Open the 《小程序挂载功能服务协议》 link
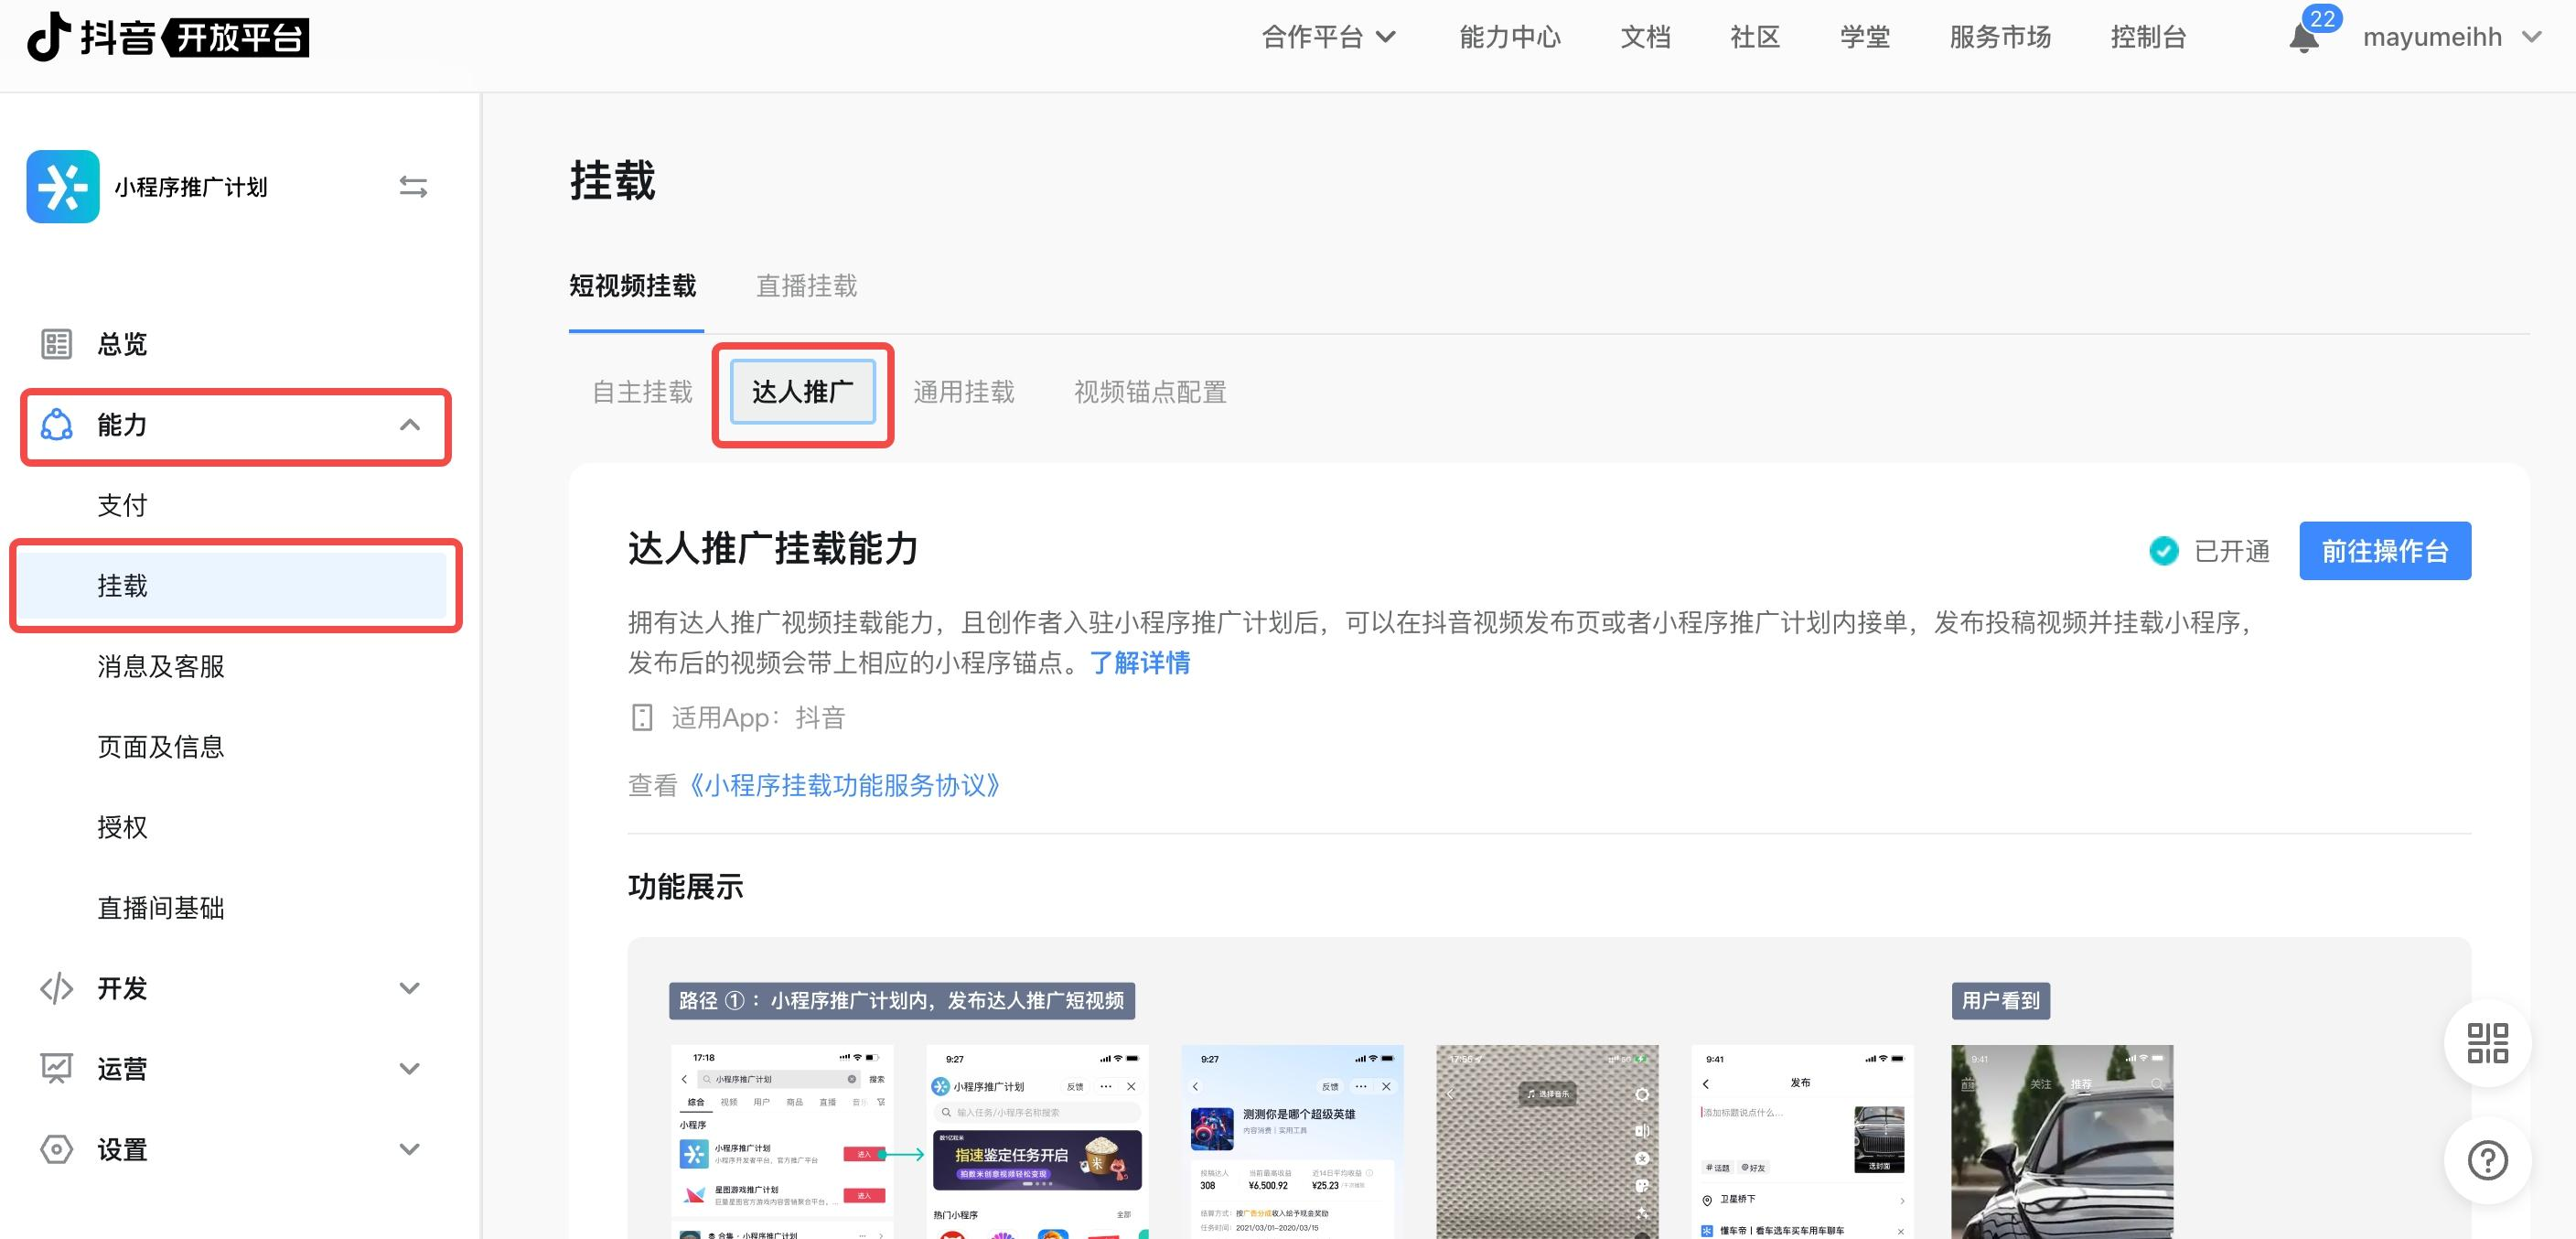Screen dimensions: 2576x1239 coord(845,786)
